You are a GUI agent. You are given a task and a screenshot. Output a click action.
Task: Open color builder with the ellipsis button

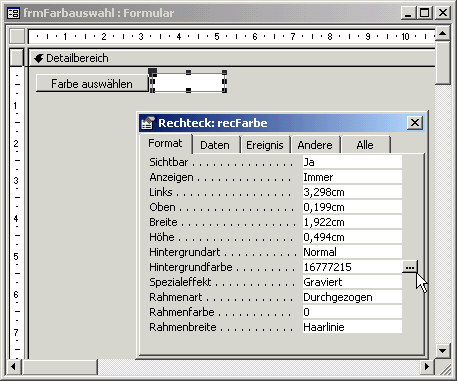pos(409,267)
